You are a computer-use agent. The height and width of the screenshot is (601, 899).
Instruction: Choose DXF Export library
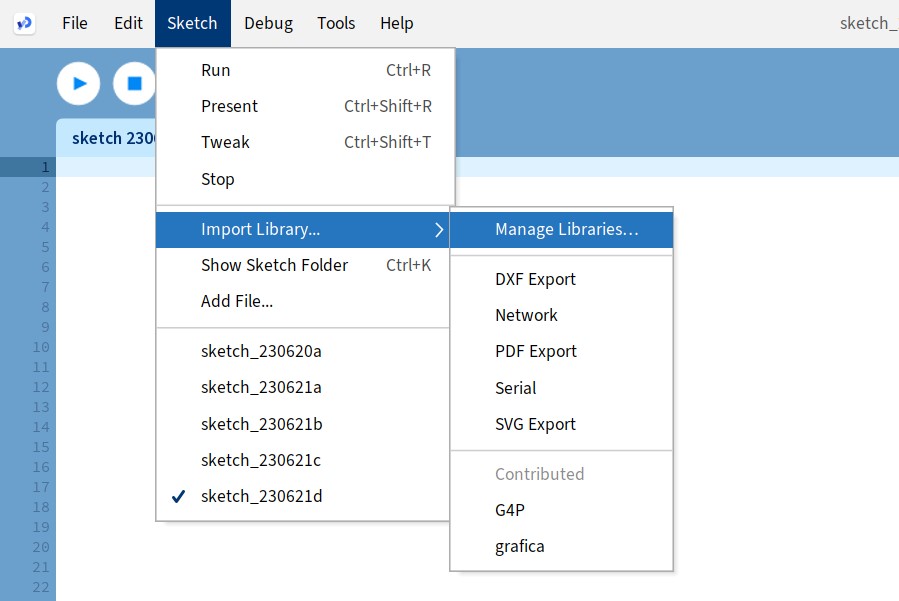(535, 279)
